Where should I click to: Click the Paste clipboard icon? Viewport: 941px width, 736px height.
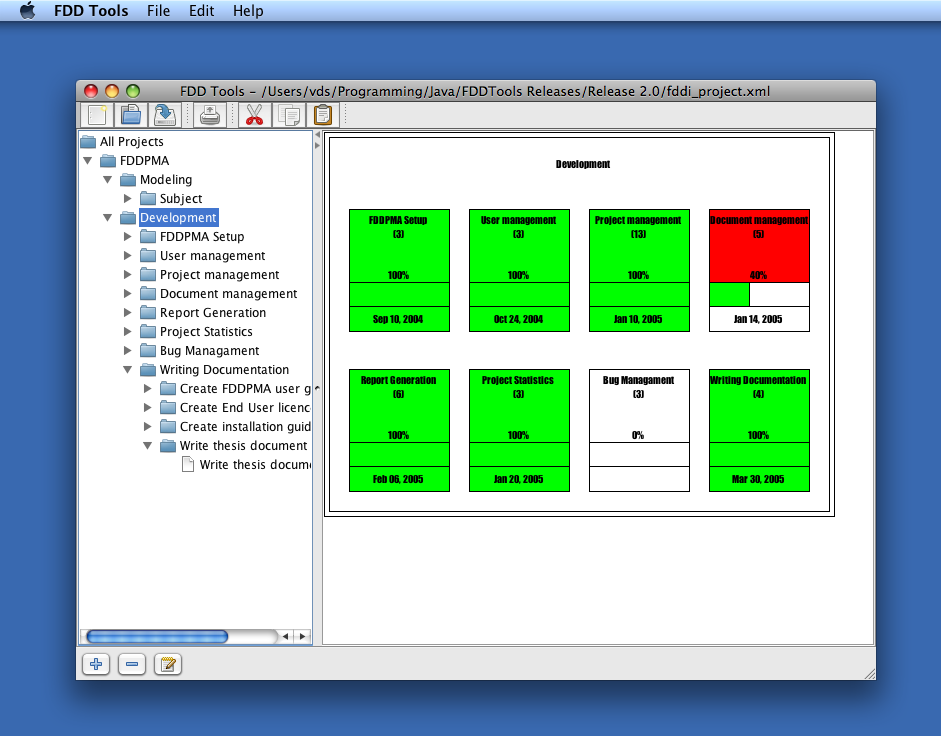pyautogui.click(x=323, y=115)
